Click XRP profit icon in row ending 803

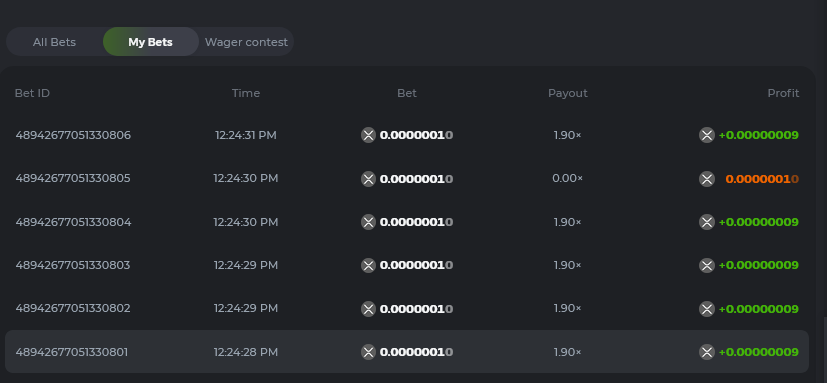coord(707,265)
